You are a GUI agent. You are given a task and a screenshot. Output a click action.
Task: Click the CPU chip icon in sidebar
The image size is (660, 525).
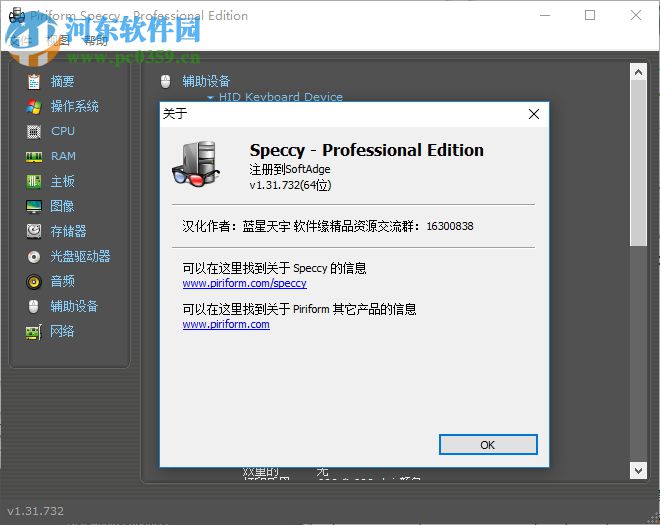(34, 132)
